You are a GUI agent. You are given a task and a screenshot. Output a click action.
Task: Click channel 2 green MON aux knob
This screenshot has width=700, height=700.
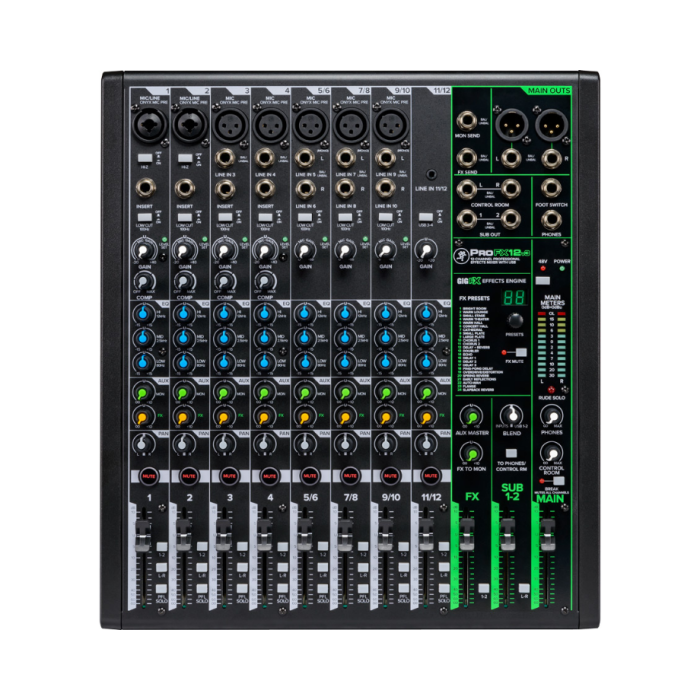pos(183,394)
